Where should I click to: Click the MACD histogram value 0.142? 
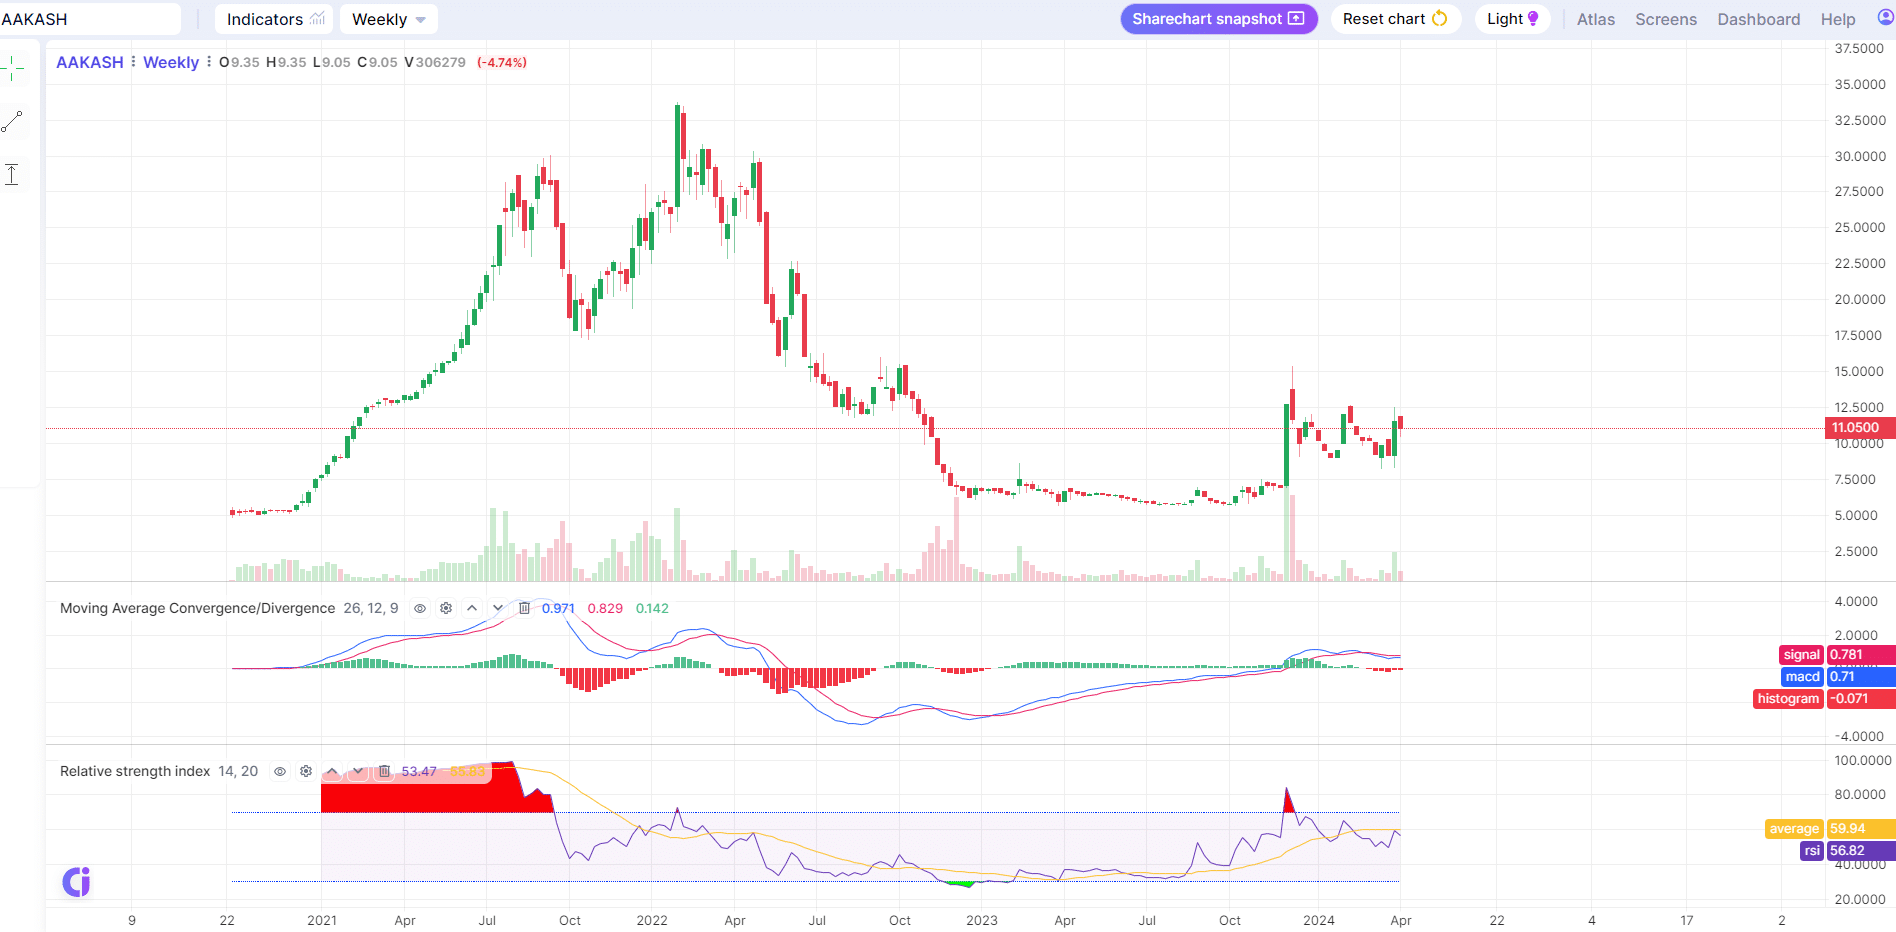[x=652, y=608]
